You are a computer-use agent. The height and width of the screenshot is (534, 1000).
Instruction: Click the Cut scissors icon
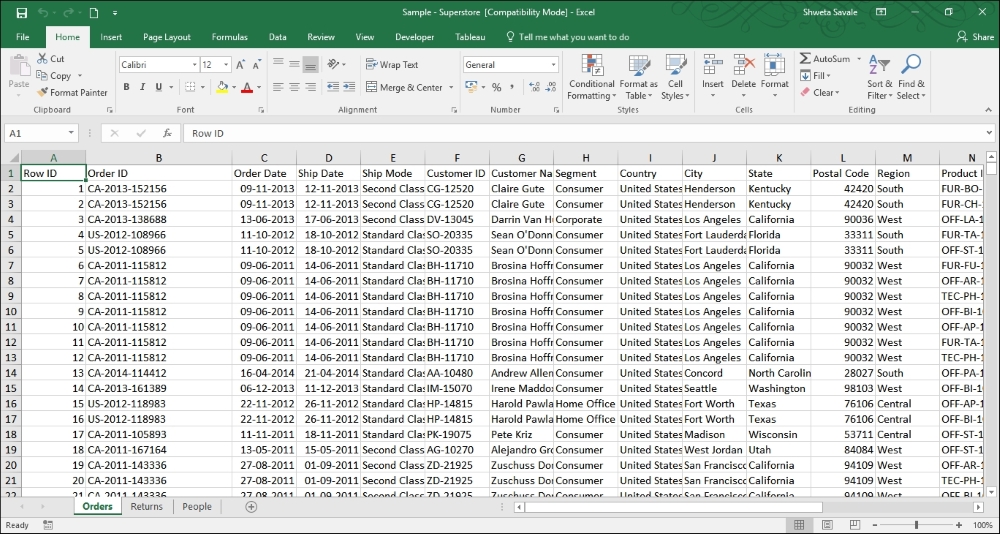click(43, 59)
